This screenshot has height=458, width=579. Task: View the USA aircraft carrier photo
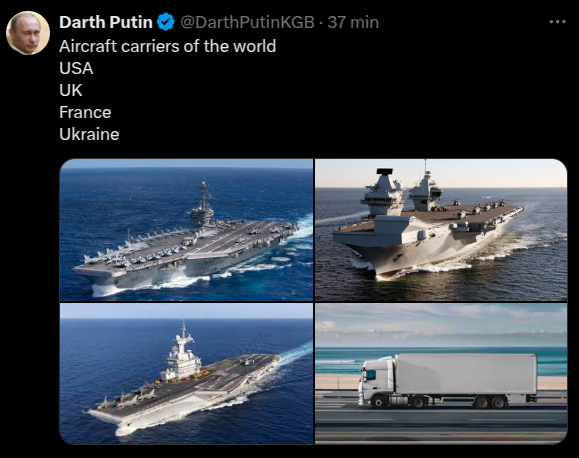coord(186,230)
